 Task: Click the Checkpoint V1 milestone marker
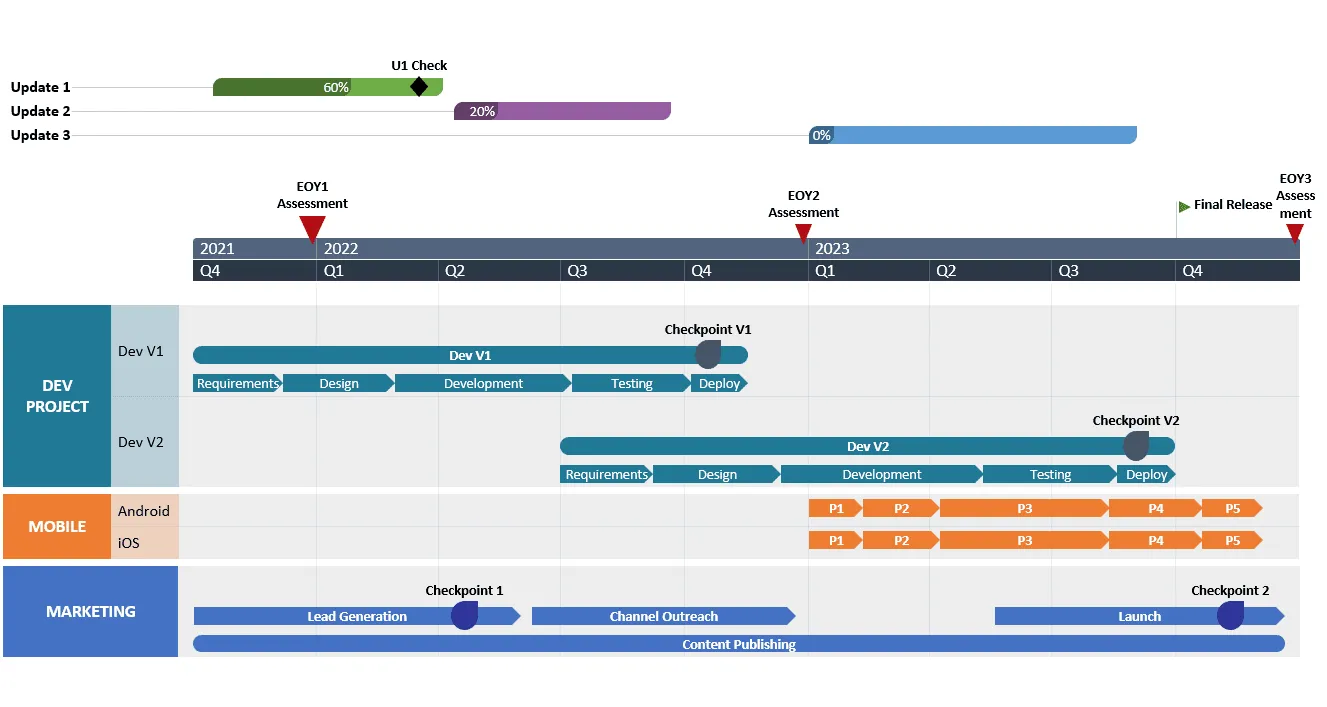[708, 354]
